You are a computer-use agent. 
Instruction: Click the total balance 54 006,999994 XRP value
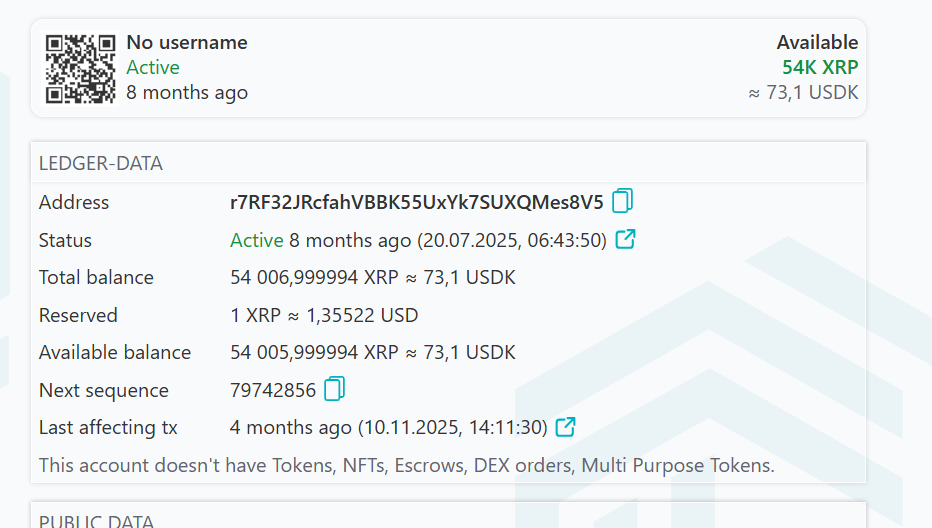tap(372, 277)
